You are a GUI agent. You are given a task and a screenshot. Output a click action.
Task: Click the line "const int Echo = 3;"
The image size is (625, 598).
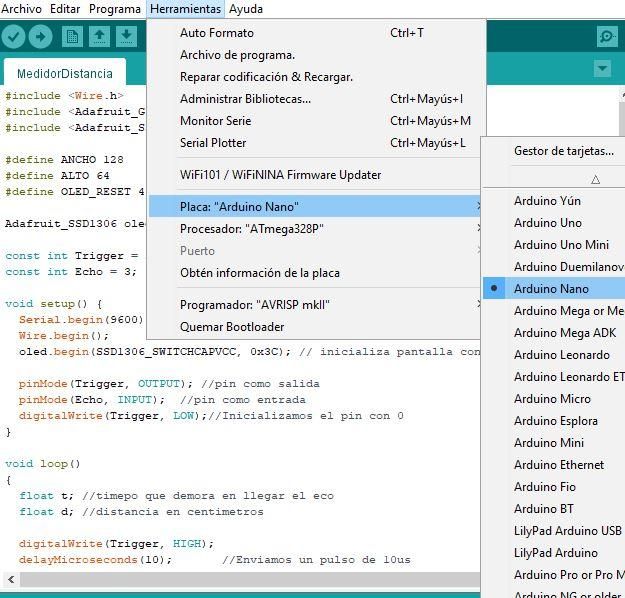[71, 272]
